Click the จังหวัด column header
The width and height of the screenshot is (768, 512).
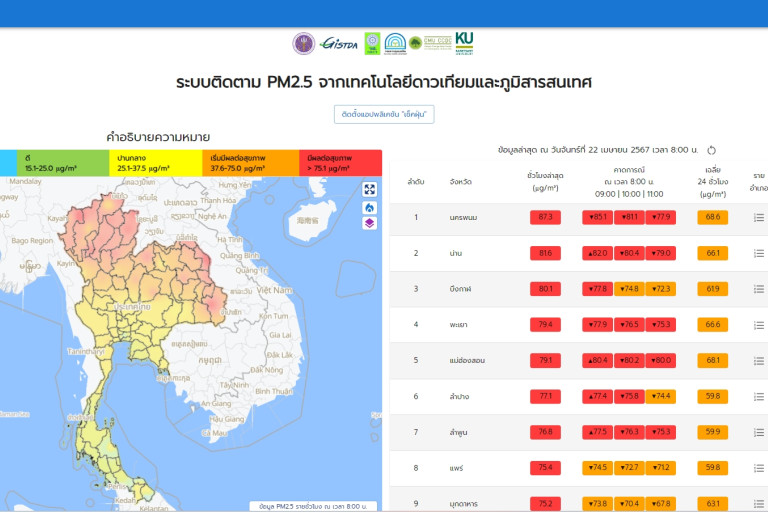(x=461, y=181)
